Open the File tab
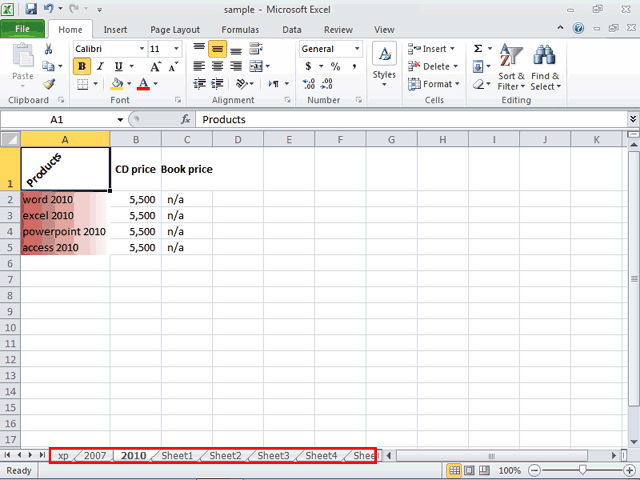The image size is (640, 480). (x=22, y=29)
